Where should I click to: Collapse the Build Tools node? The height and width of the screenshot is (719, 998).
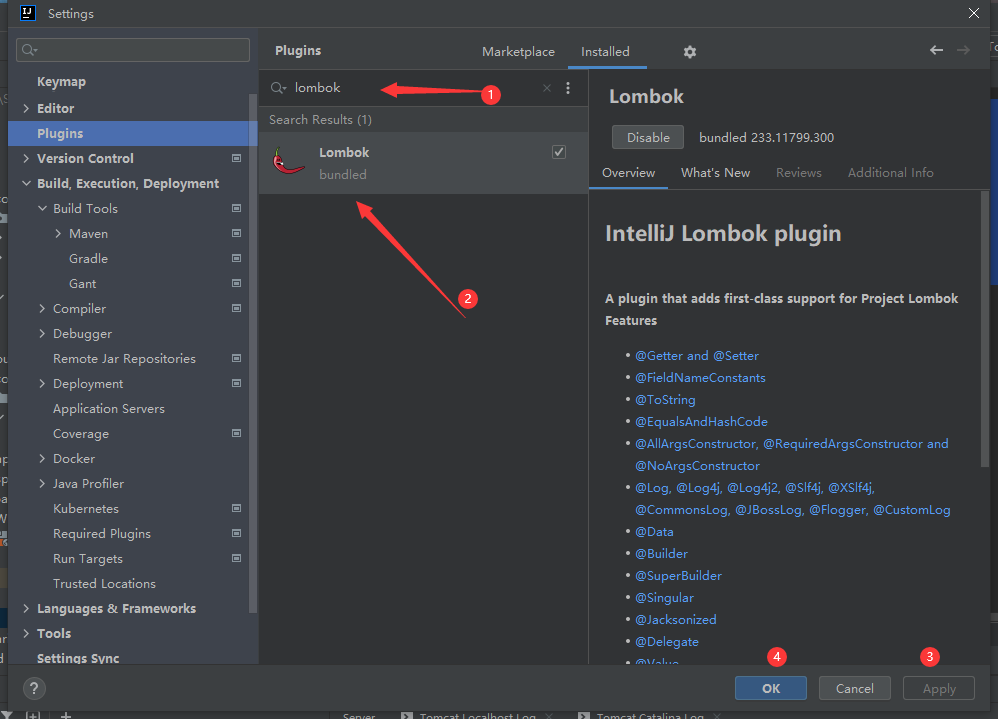click(x=42, y=208)
